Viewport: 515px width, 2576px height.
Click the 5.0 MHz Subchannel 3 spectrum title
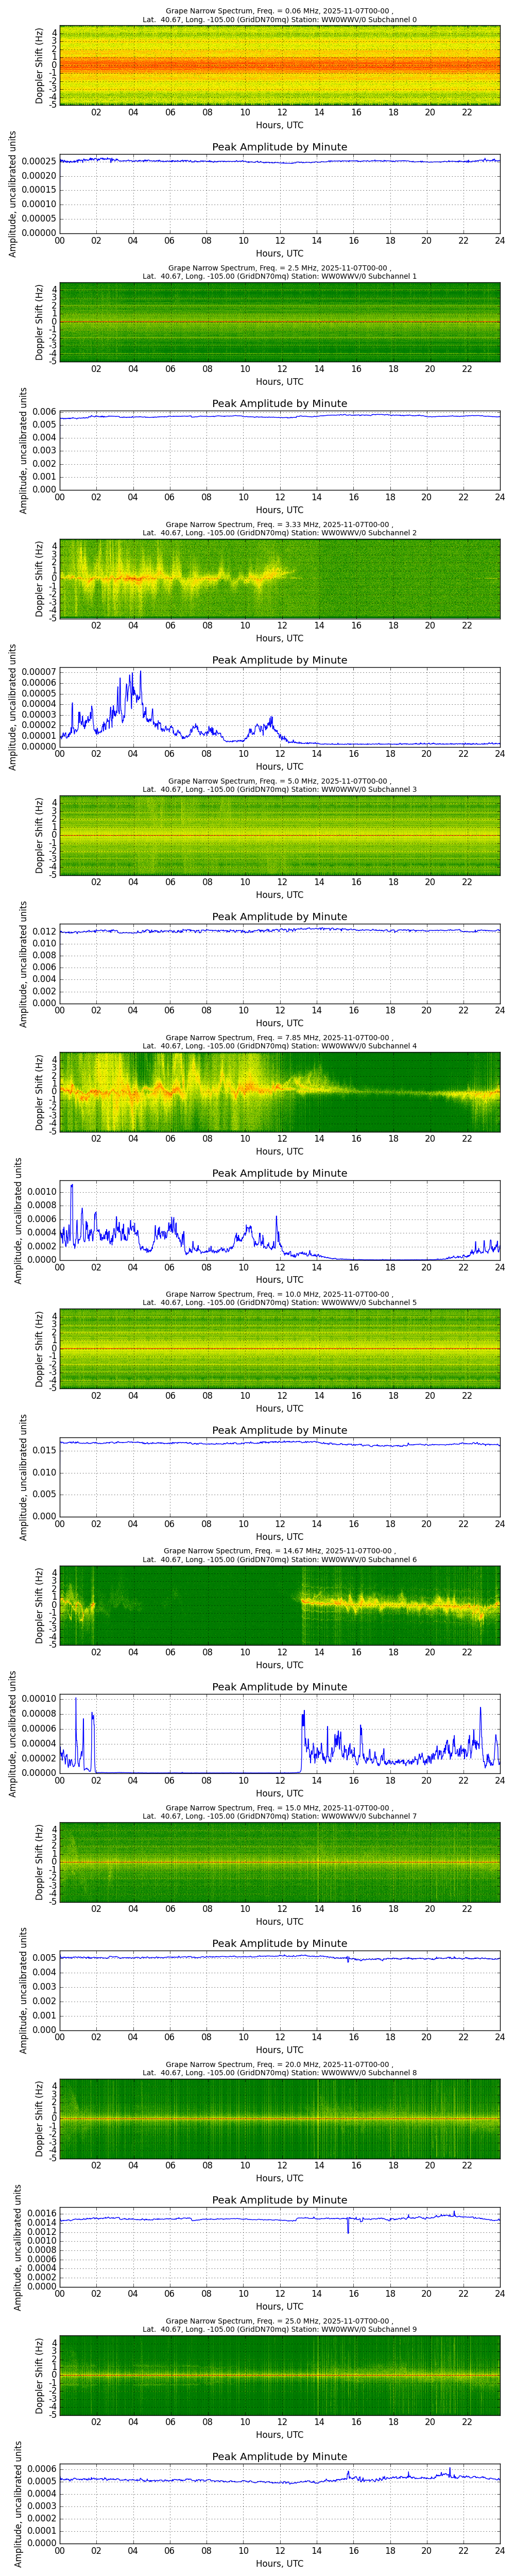pos(279,785)
